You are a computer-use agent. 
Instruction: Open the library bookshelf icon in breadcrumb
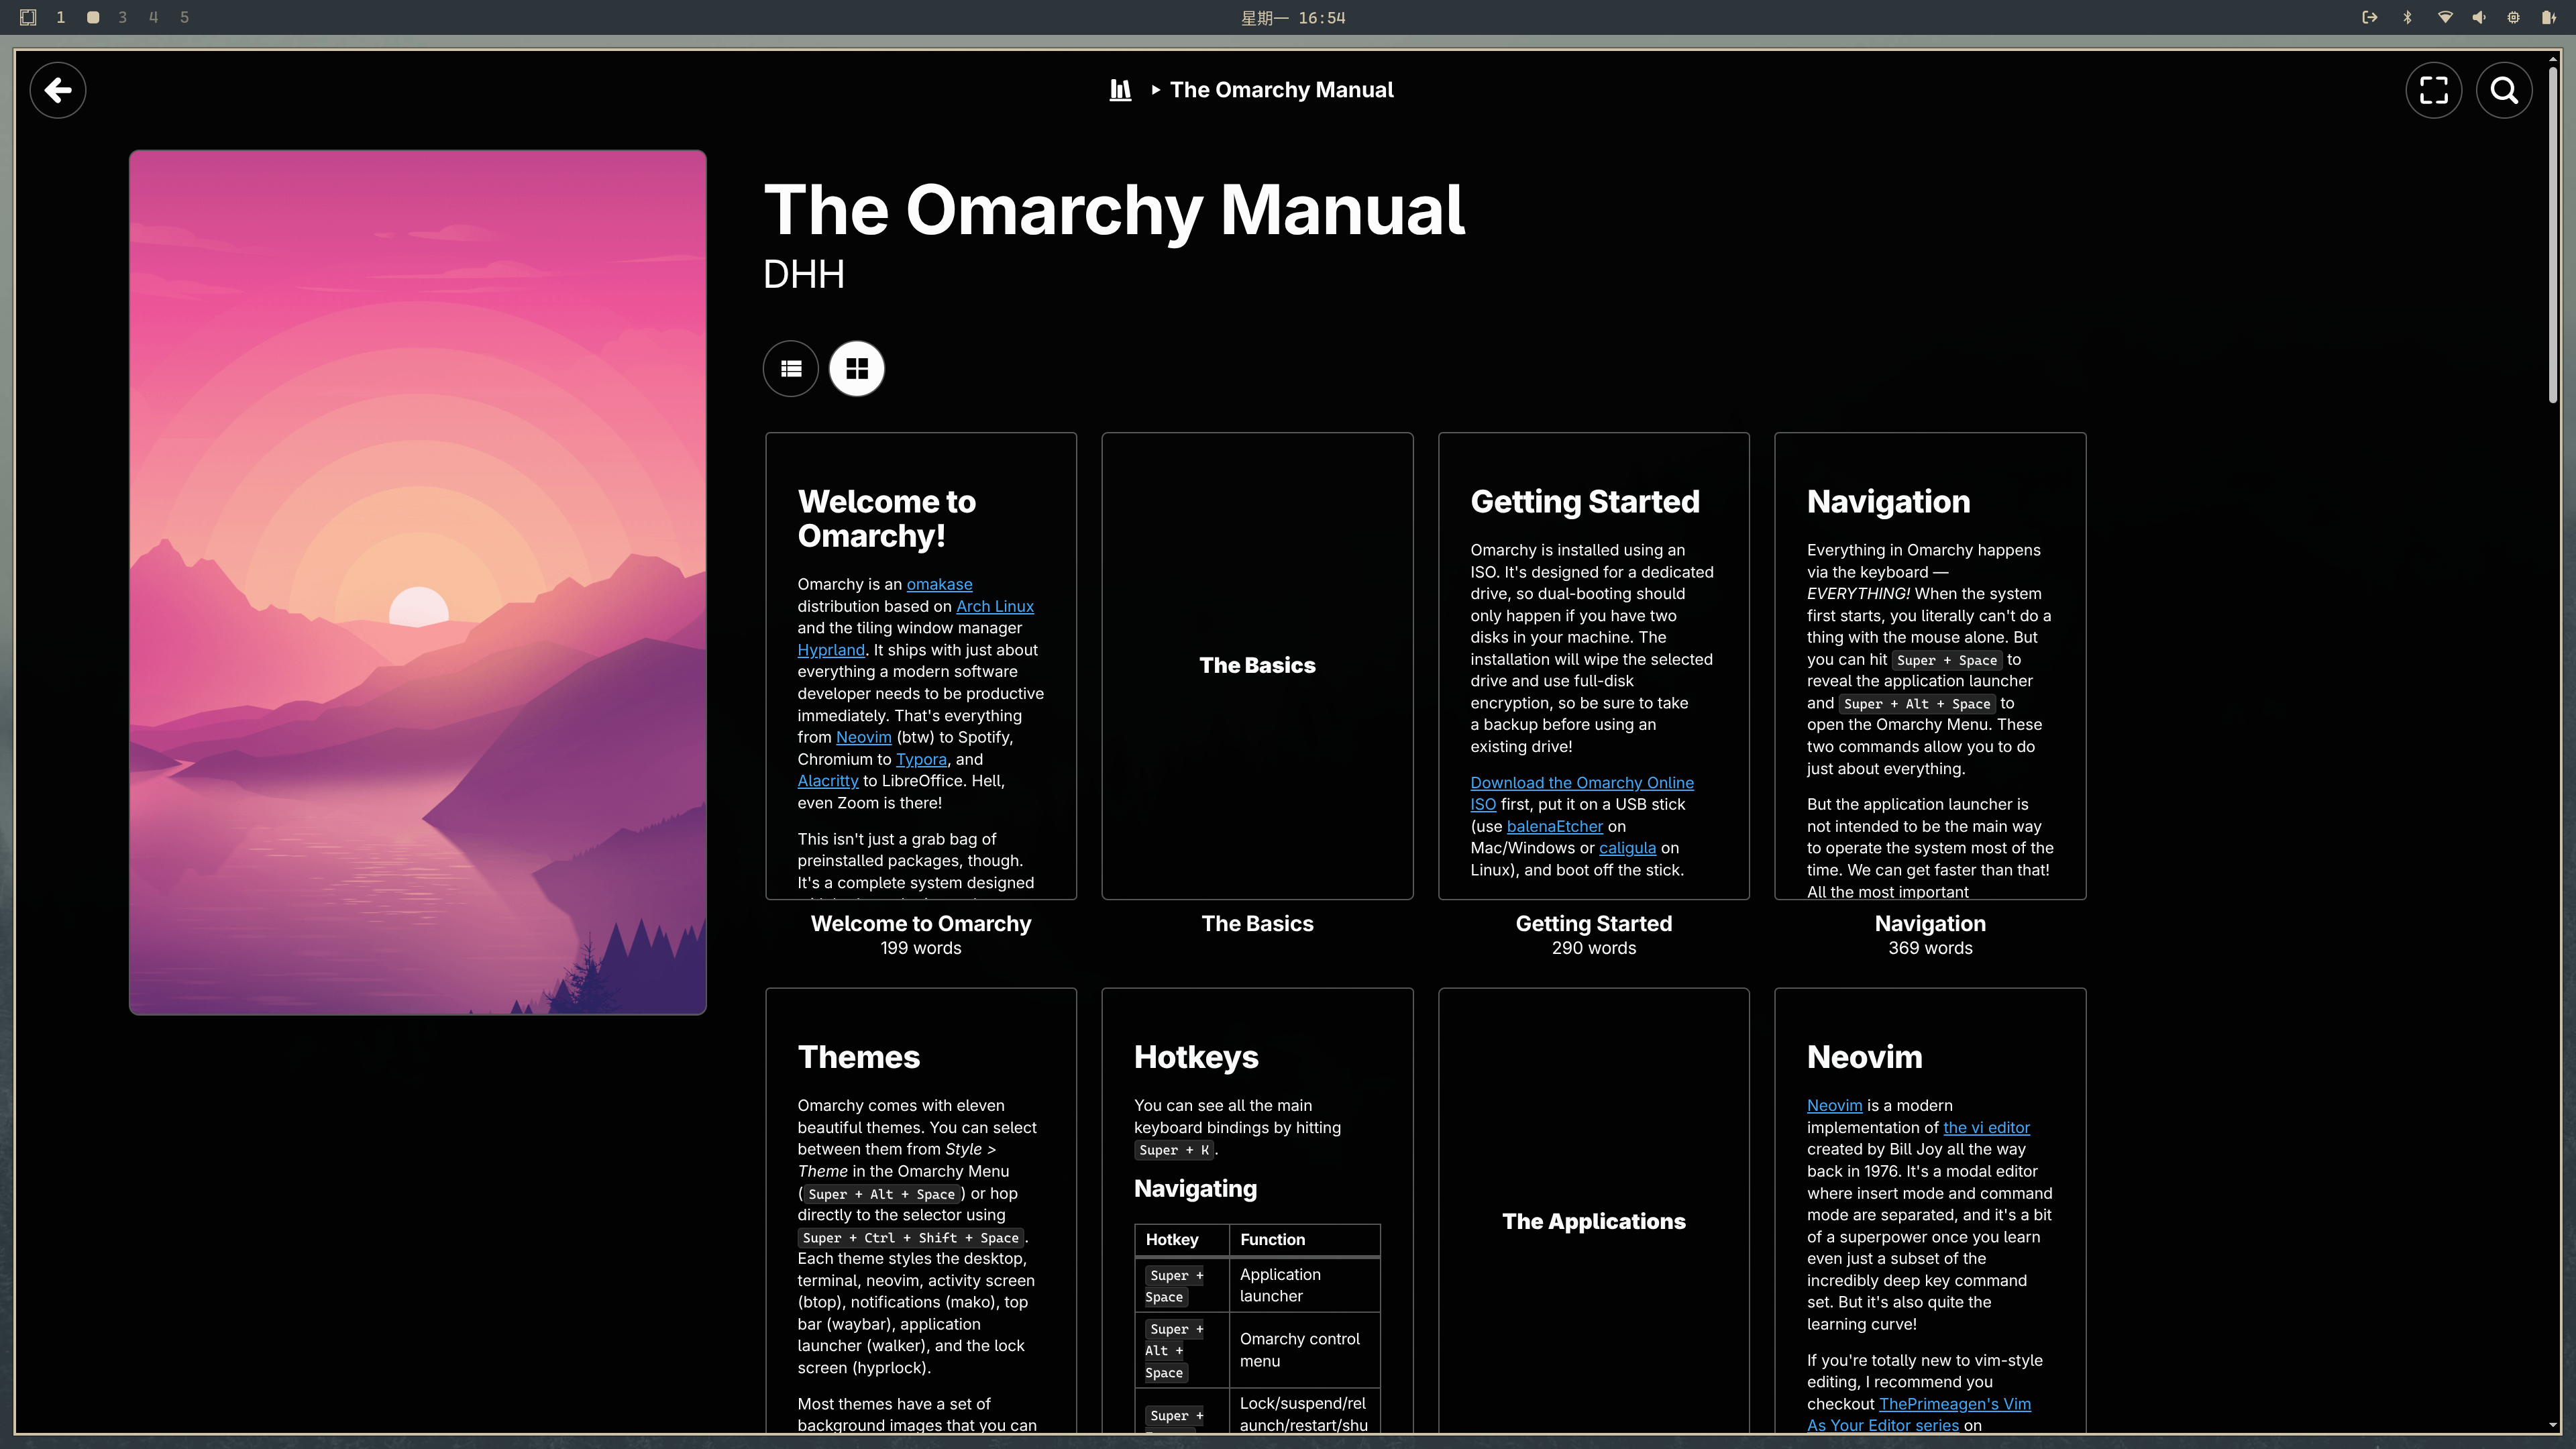point(1120,90)
